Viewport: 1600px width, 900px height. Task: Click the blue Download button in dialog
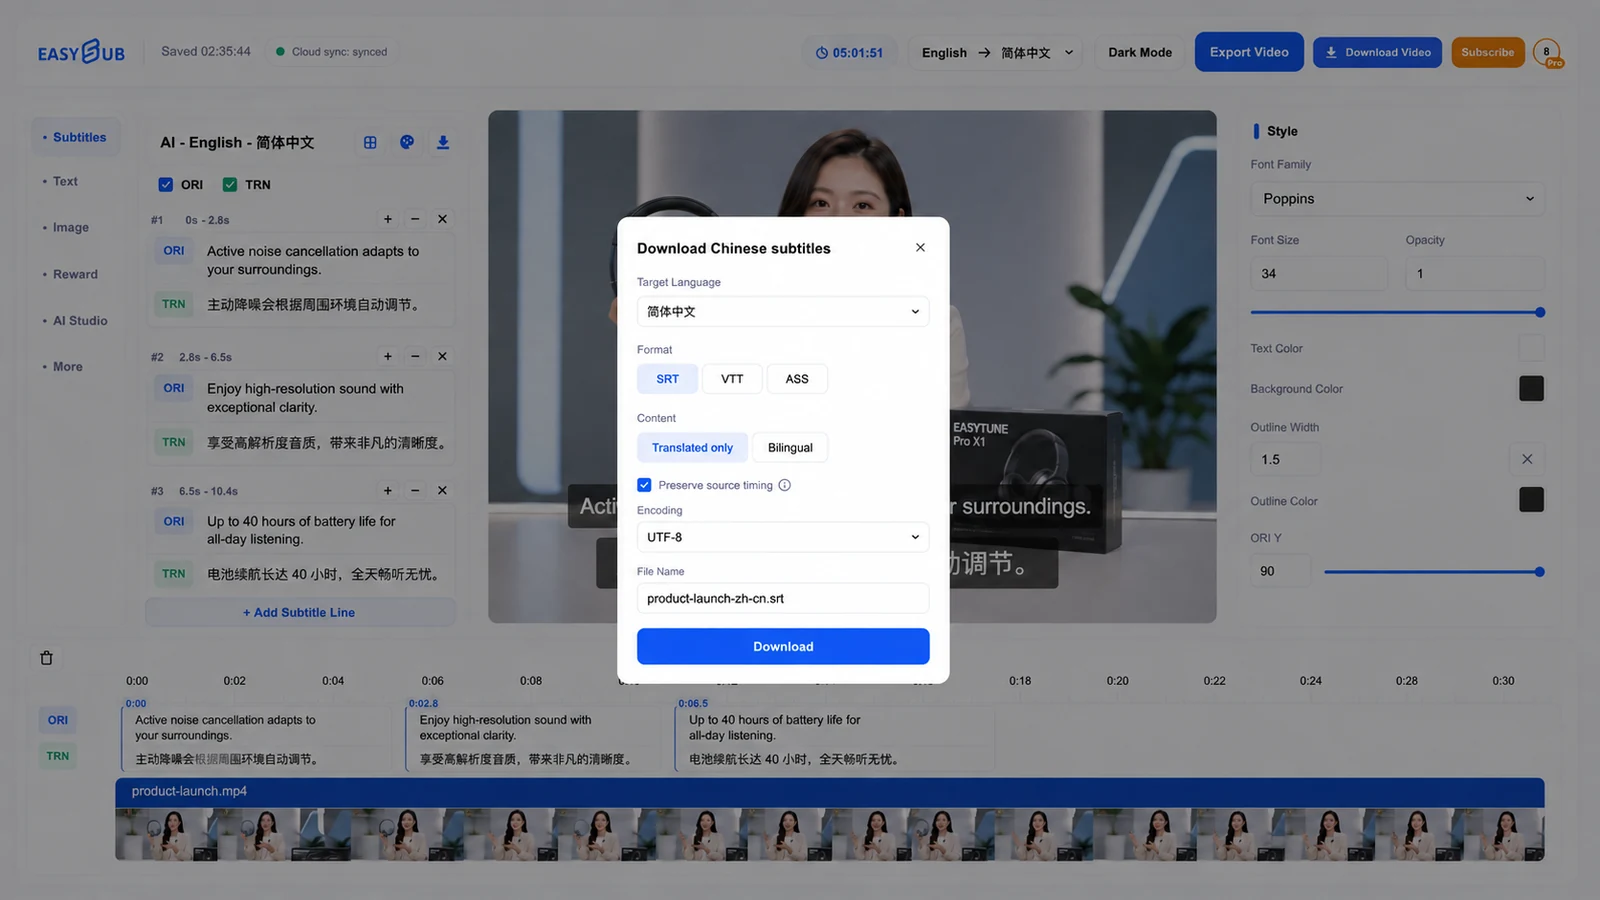tap(783, 646)
